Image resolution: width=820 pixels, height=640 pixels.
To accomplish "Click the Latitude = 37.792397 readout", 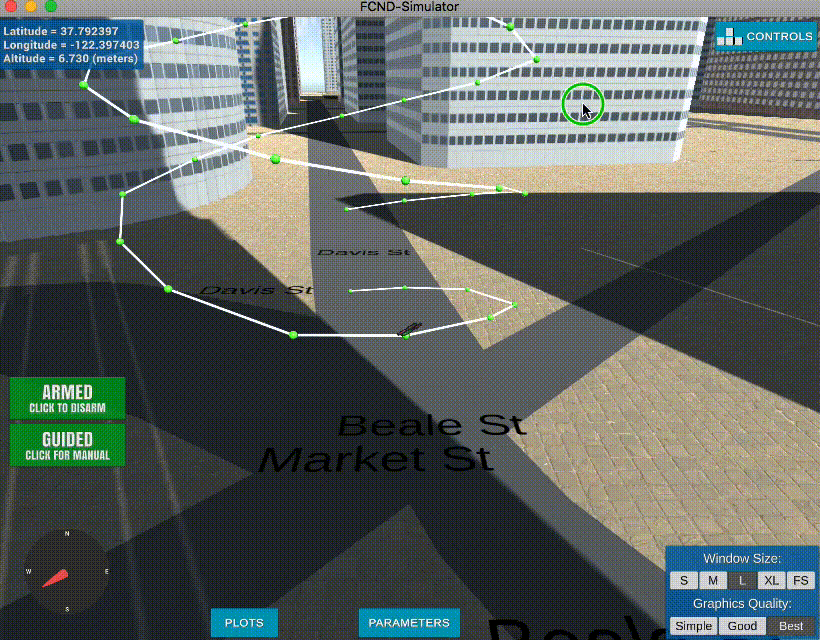I will pyautogui.click(x=61, y=31).
